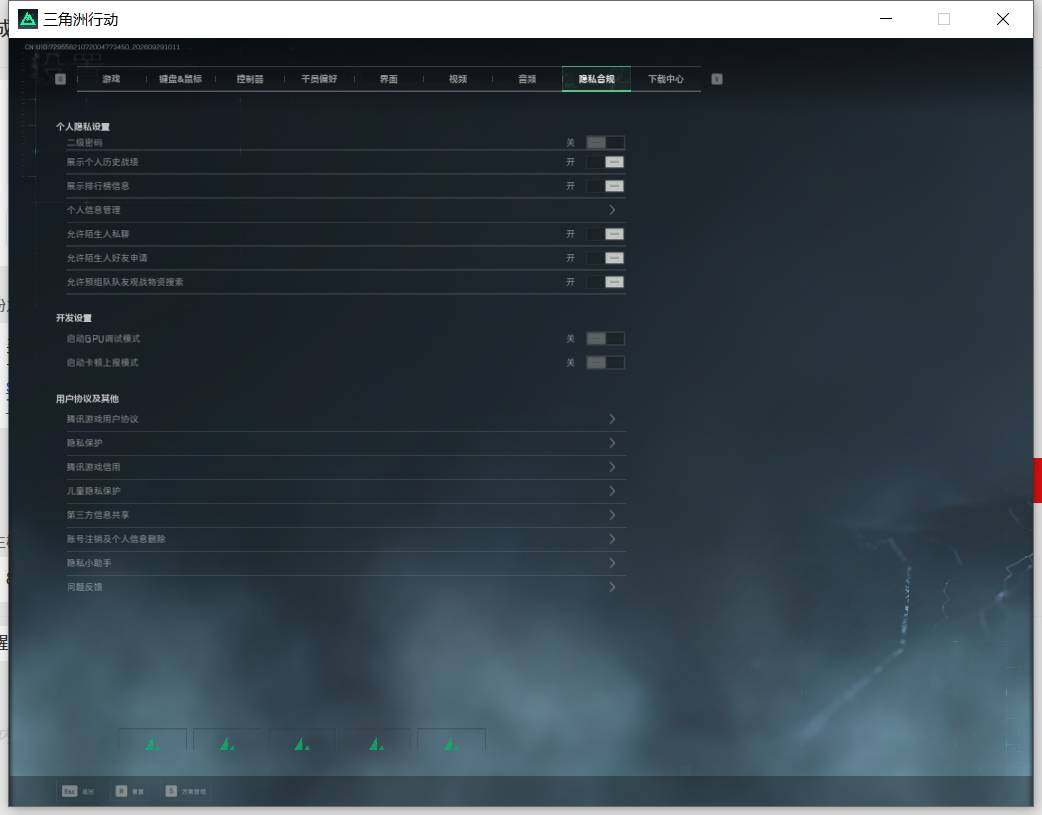Open the 问题反馈 entry
The width and height of the screenshot is (1042, 815).
[346, 587]
